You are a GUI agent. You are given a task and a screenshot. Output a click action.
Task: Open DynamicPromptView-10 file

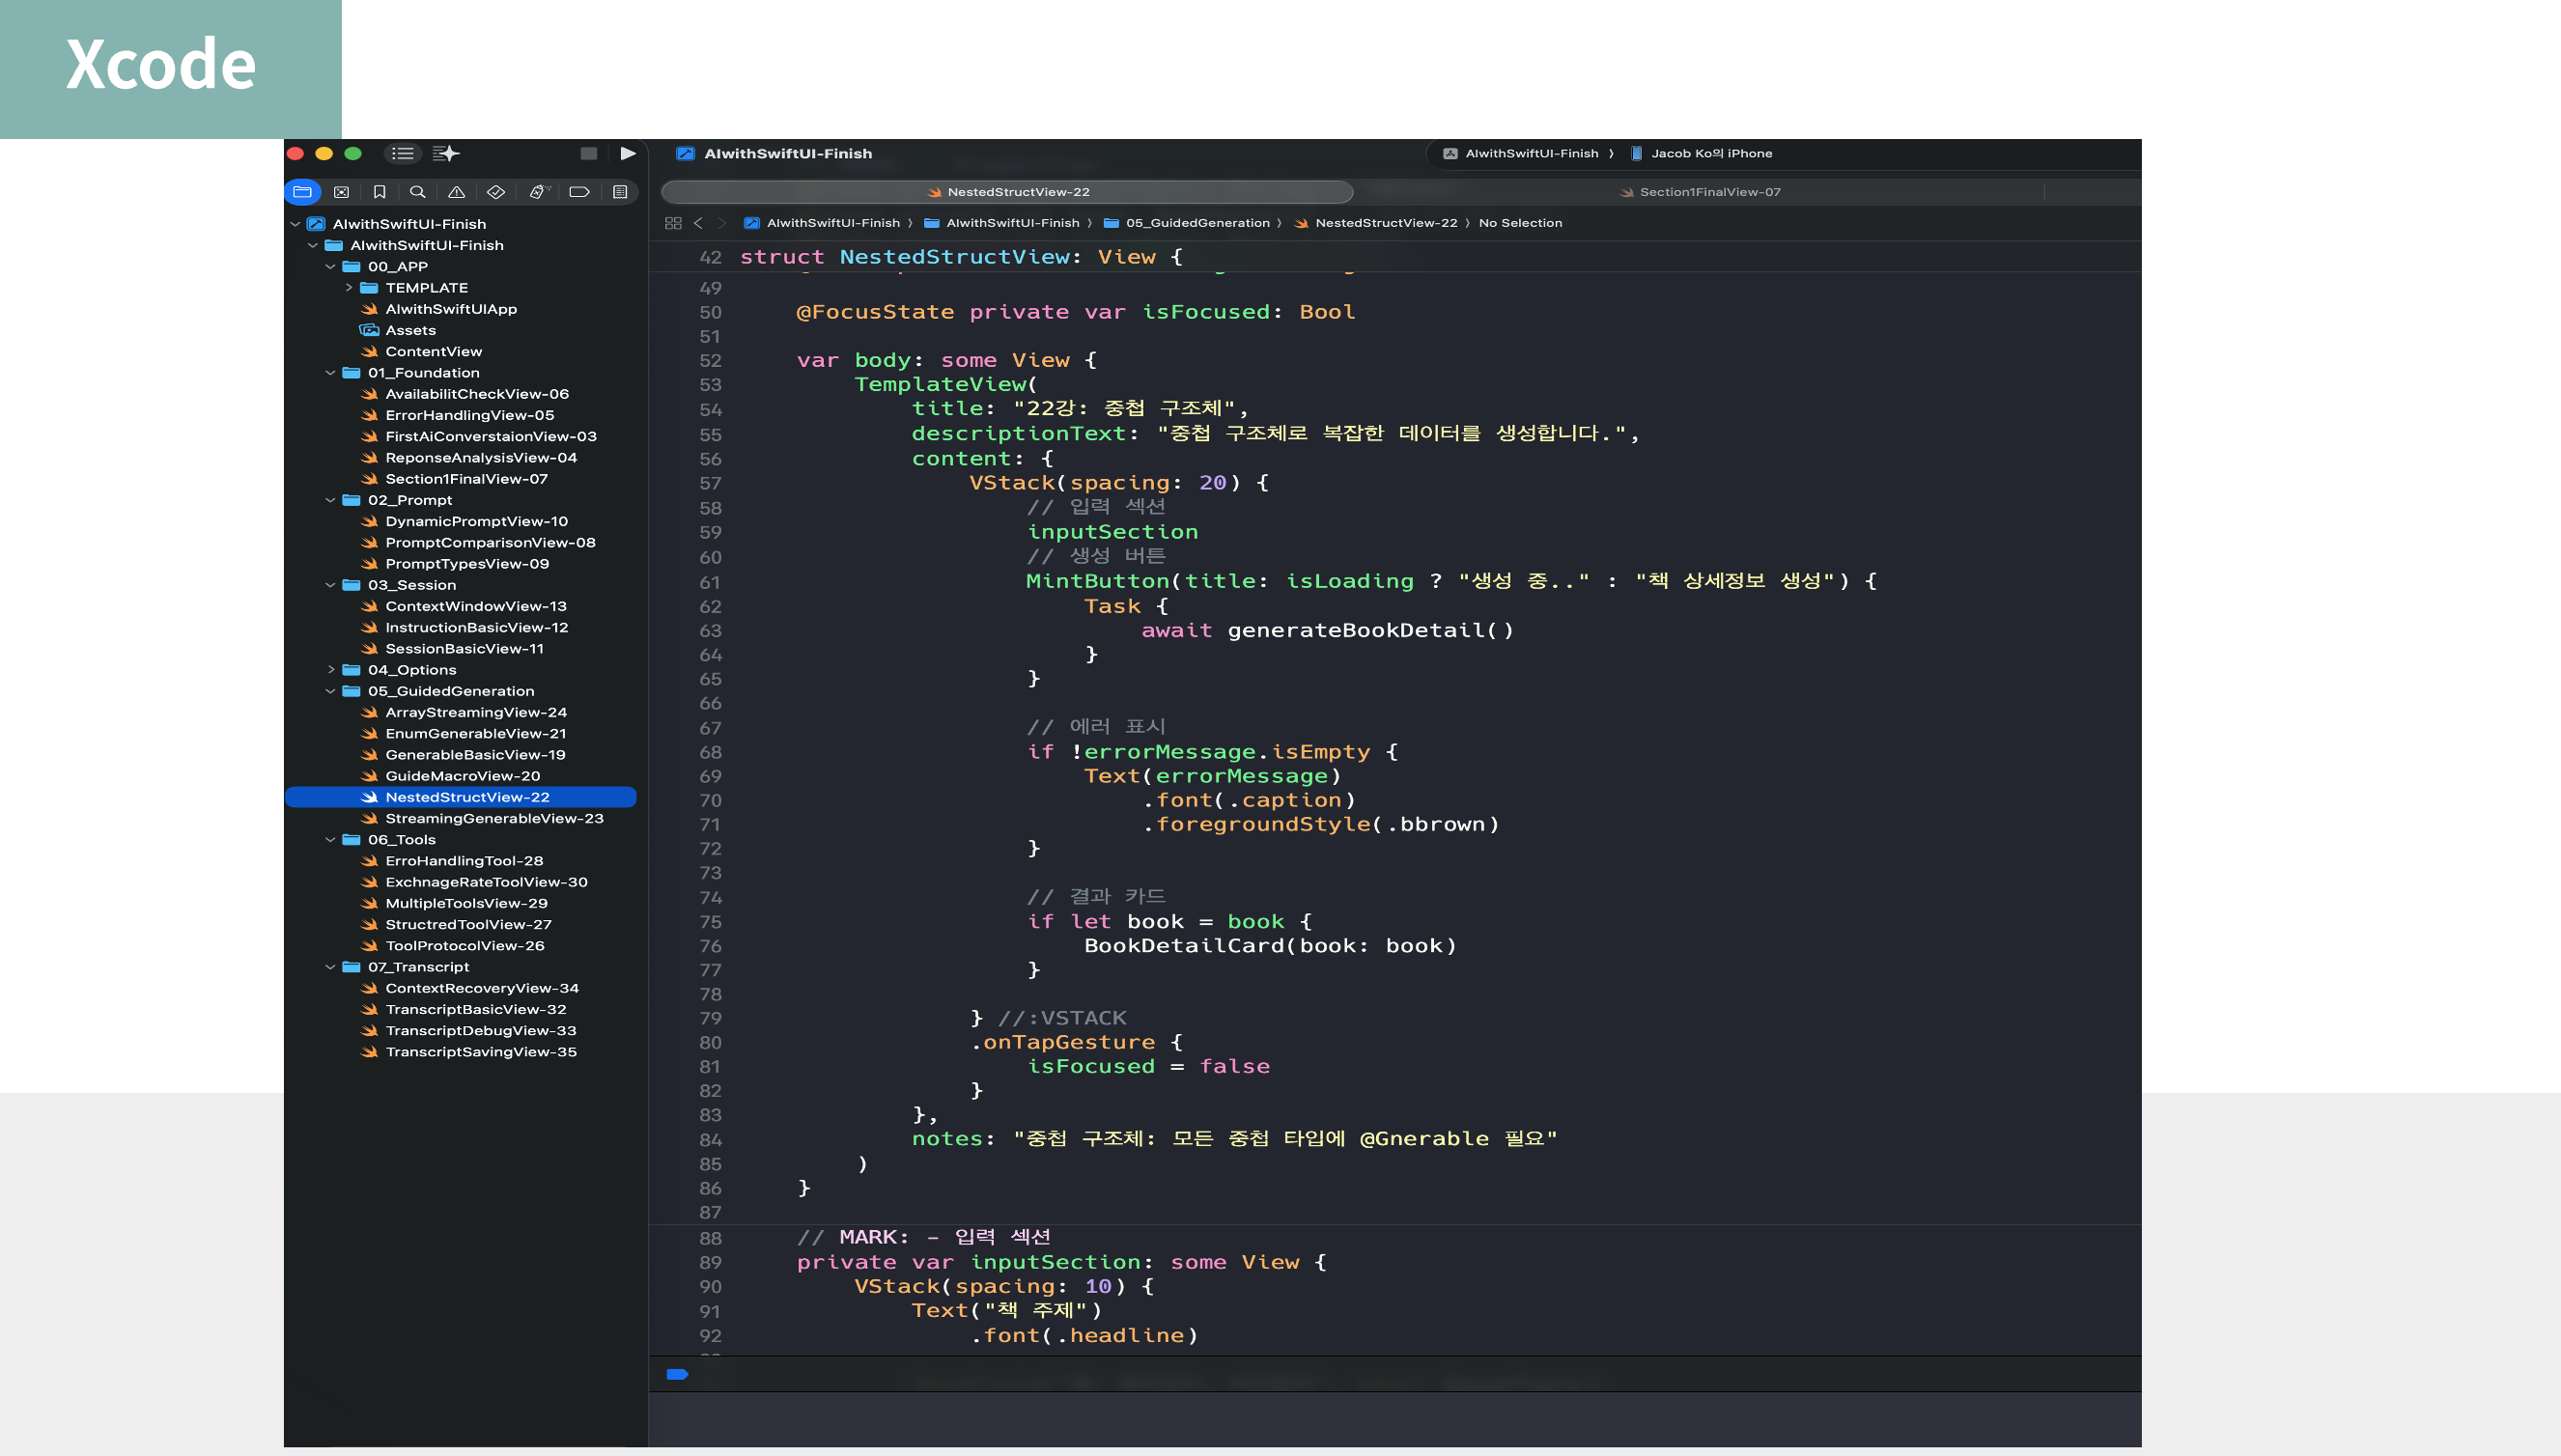pyautogui.click(x=476, y=522)
